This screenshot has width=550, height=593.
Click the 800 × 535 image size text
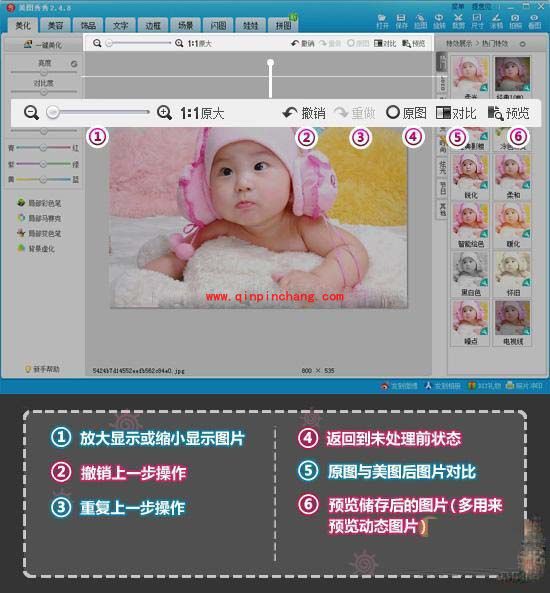click(x=318, y=371)
